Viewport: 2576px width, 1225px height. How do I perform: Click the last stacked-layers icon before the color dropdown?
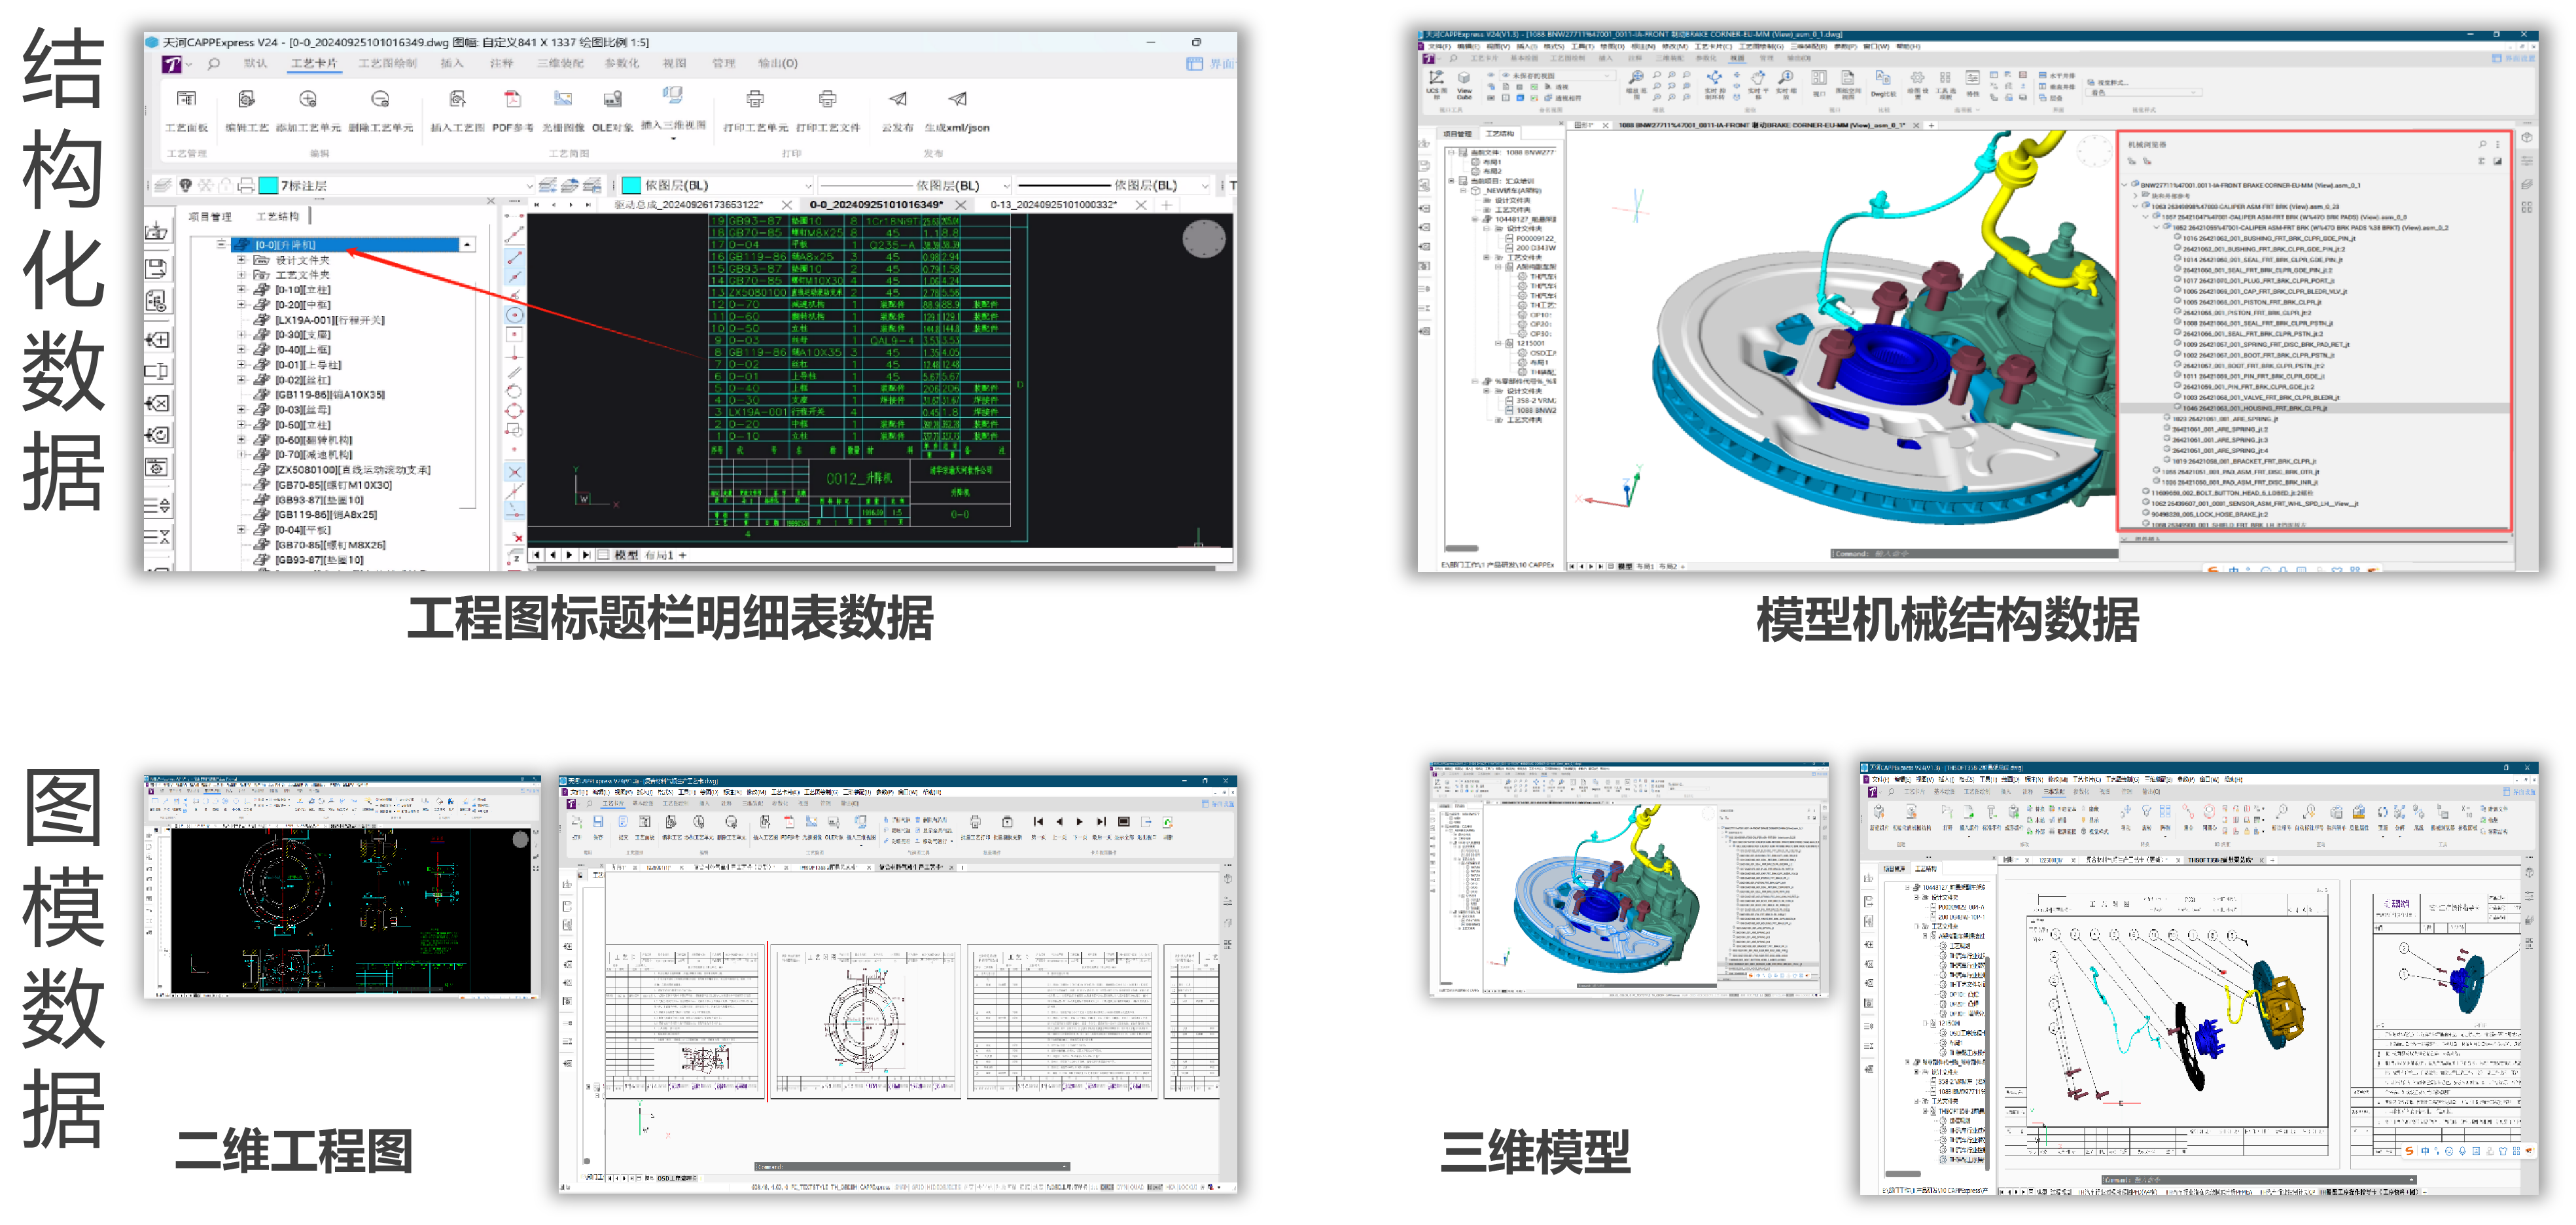592,185
